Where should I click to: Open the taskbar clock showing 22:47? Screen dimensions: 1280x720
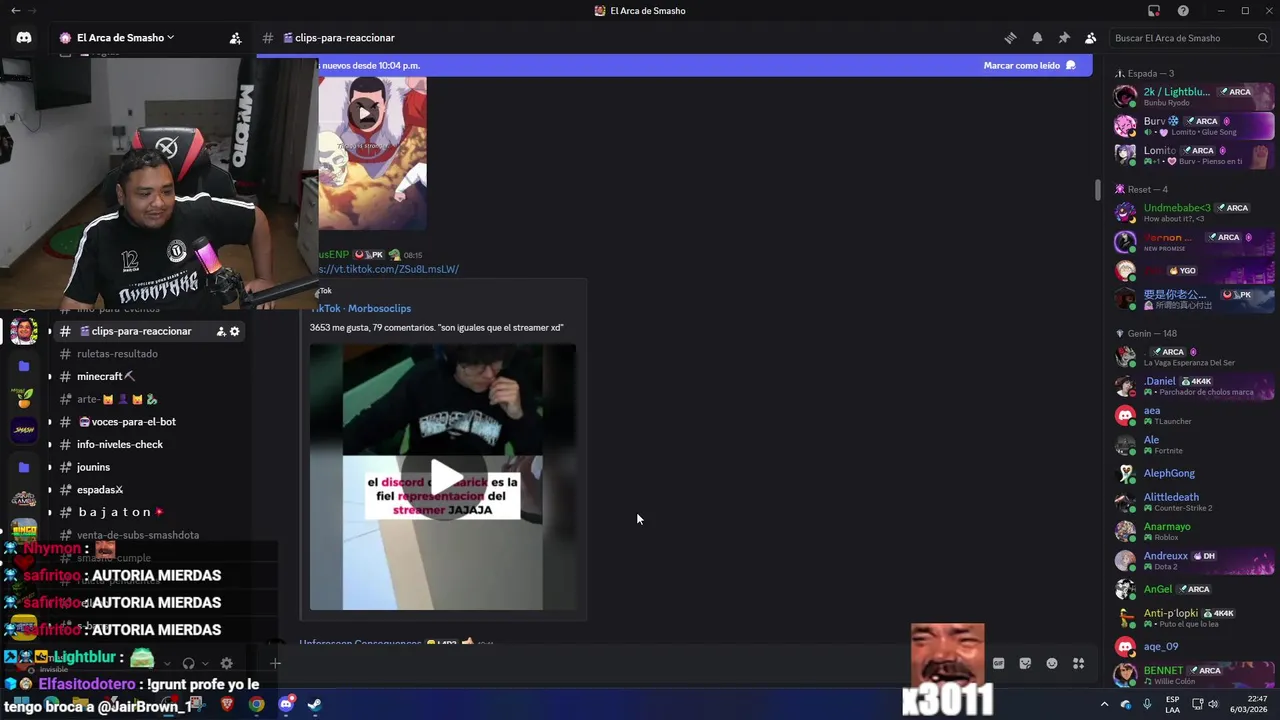point(1248,704)
